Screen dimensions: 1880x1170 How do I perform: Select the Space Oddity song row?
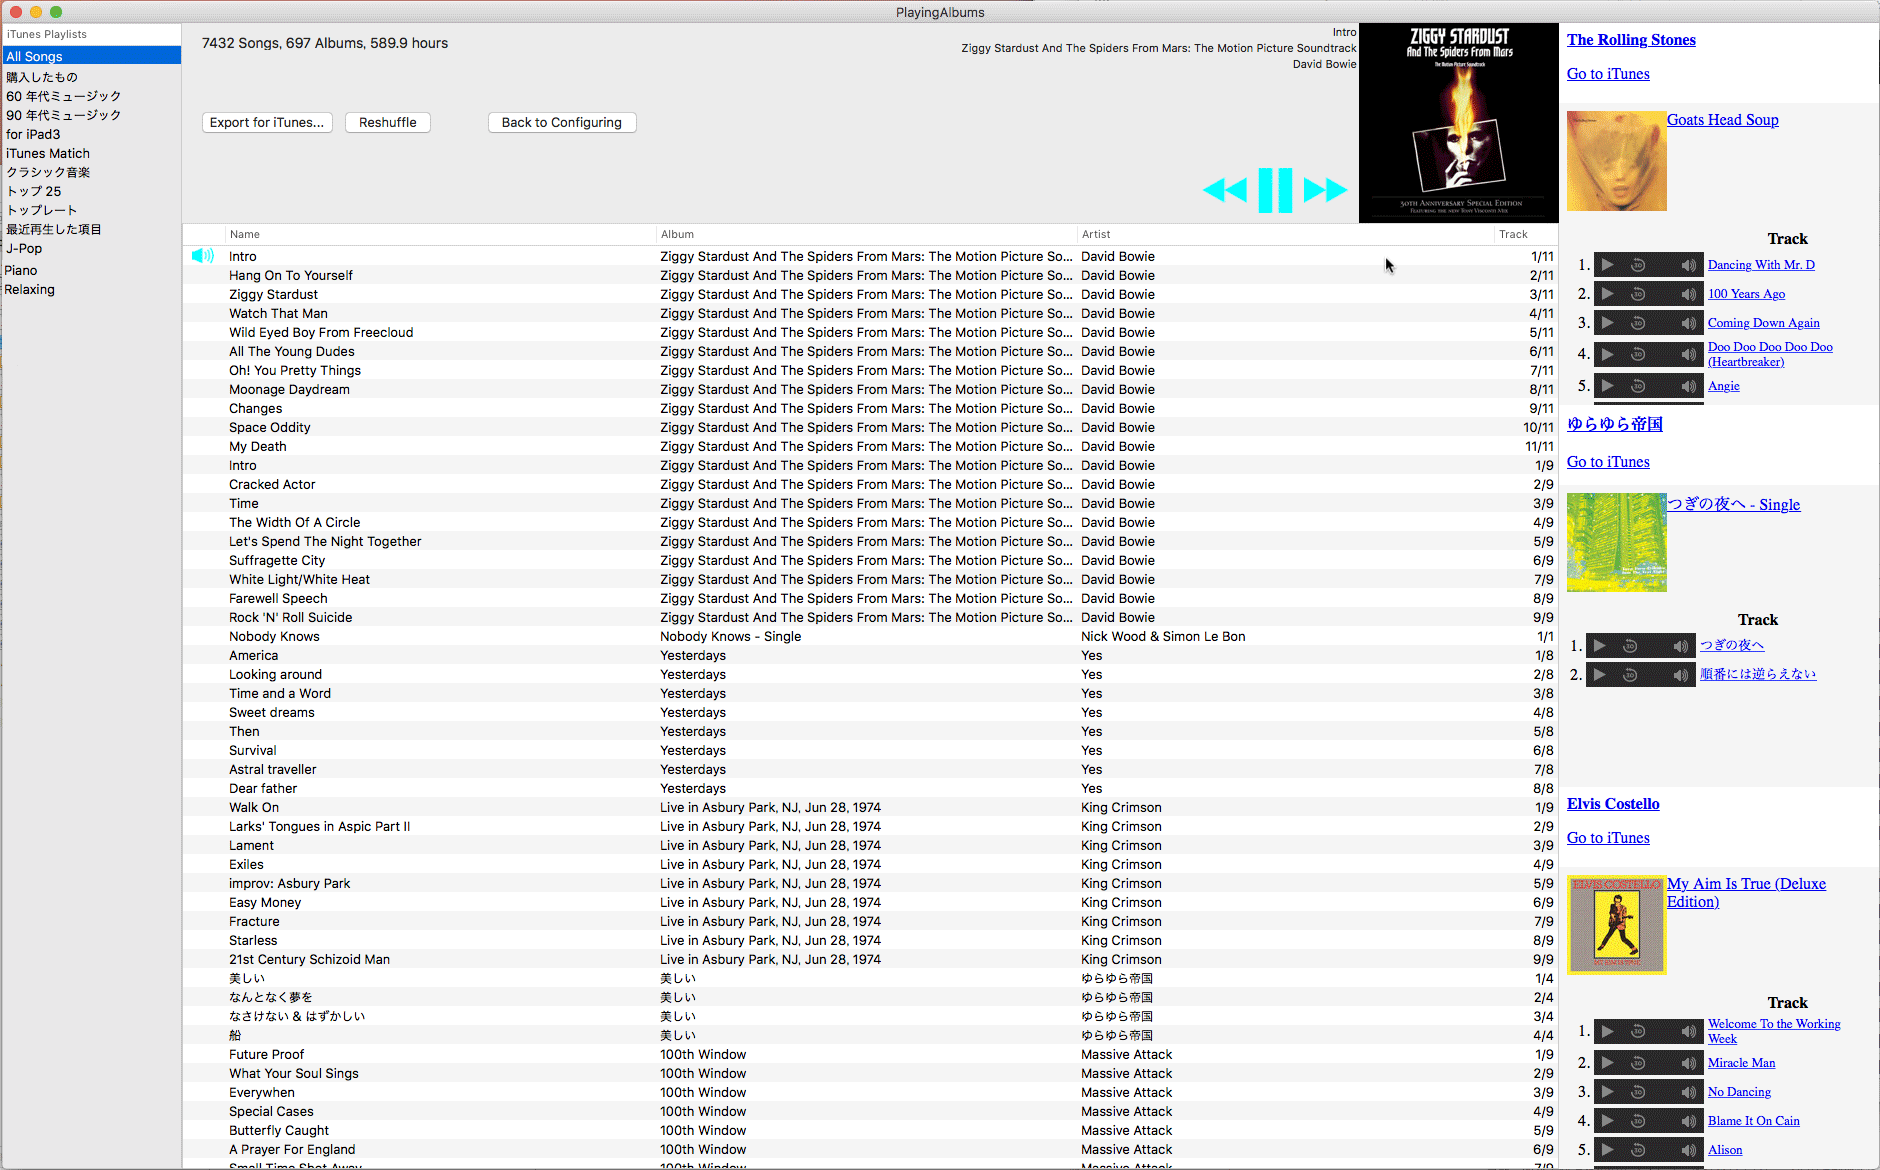pos(870,427)
